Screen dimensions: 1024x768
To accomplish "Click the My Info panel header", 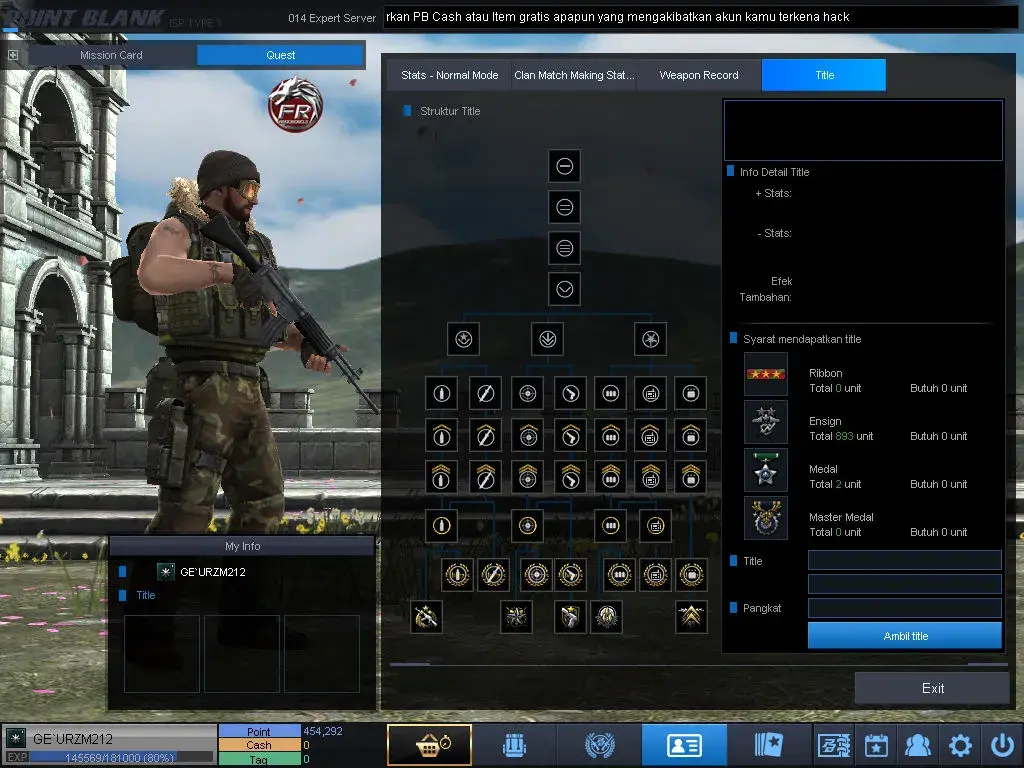I will point(242,546).
